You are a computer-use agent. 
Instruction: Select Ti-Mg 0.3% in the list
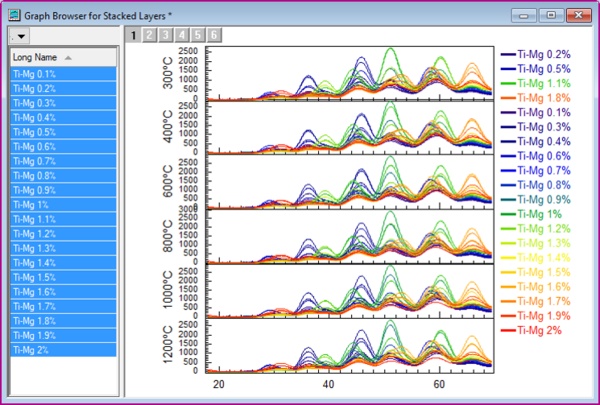click(x=64, y=103)
